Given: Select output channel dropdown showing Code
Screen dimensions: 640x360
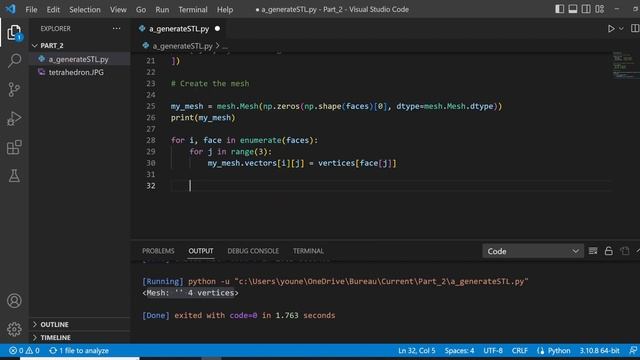Looking at the screenshot, I should pos(533,251).
